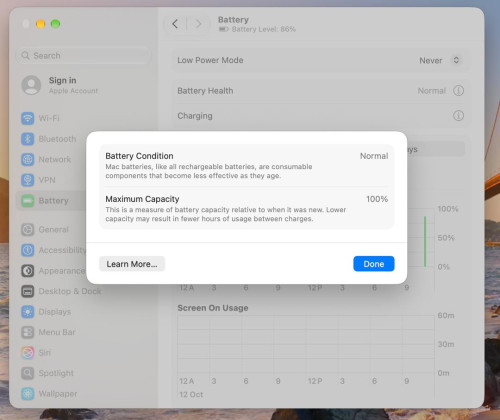Go back with the left chevron
500x420 pixels.
click(x=175, y=24)
